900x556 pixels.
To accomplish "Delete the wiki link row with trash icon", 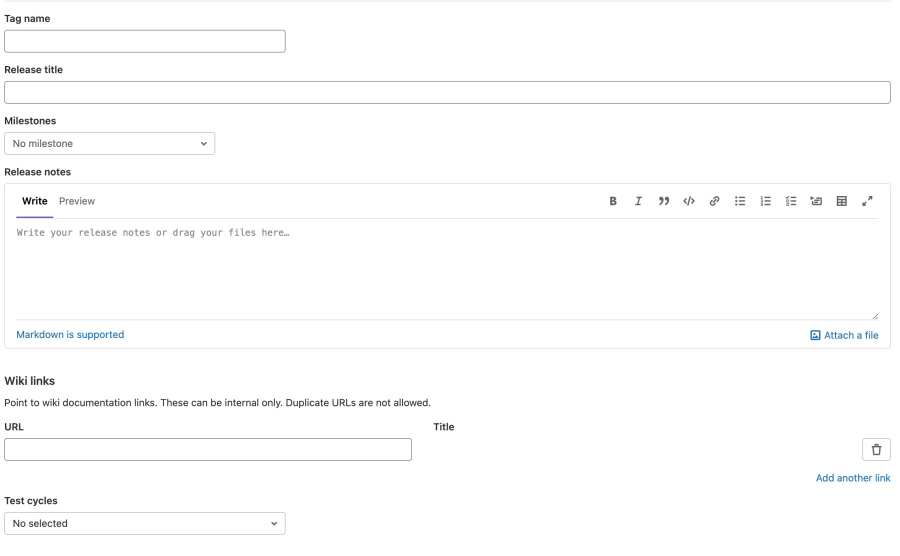I will coord(876,449).
